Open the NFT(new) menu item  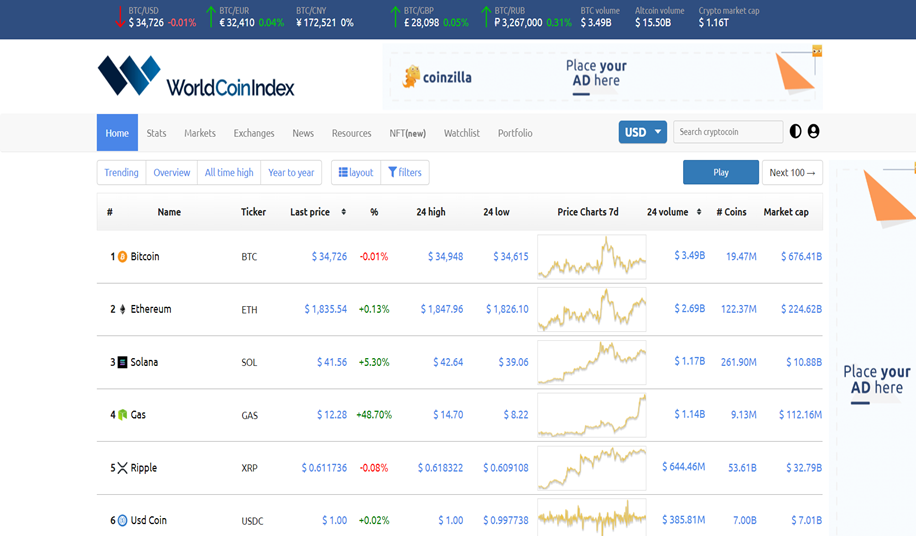click(x=408, y=133)
